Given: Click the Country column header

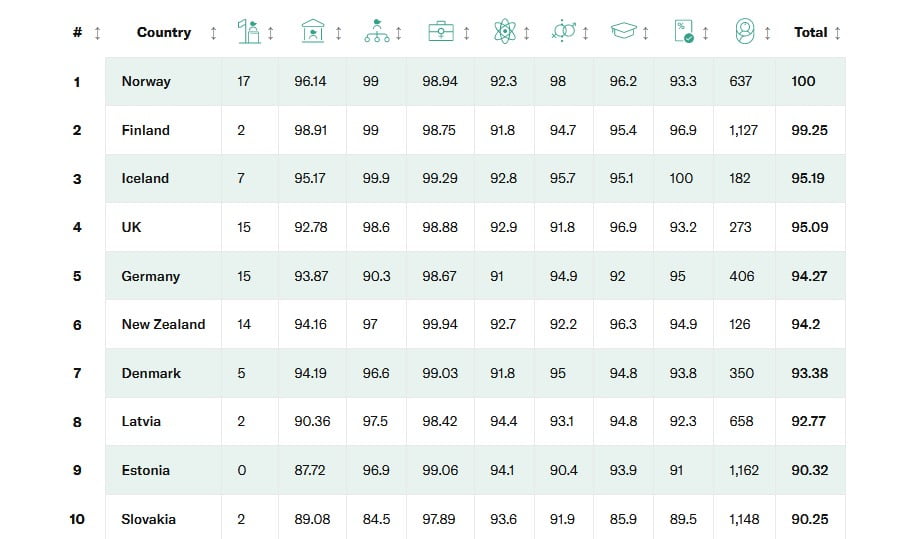Looking at the screenshot, I should pyautogui.click(x=163, y=32).
